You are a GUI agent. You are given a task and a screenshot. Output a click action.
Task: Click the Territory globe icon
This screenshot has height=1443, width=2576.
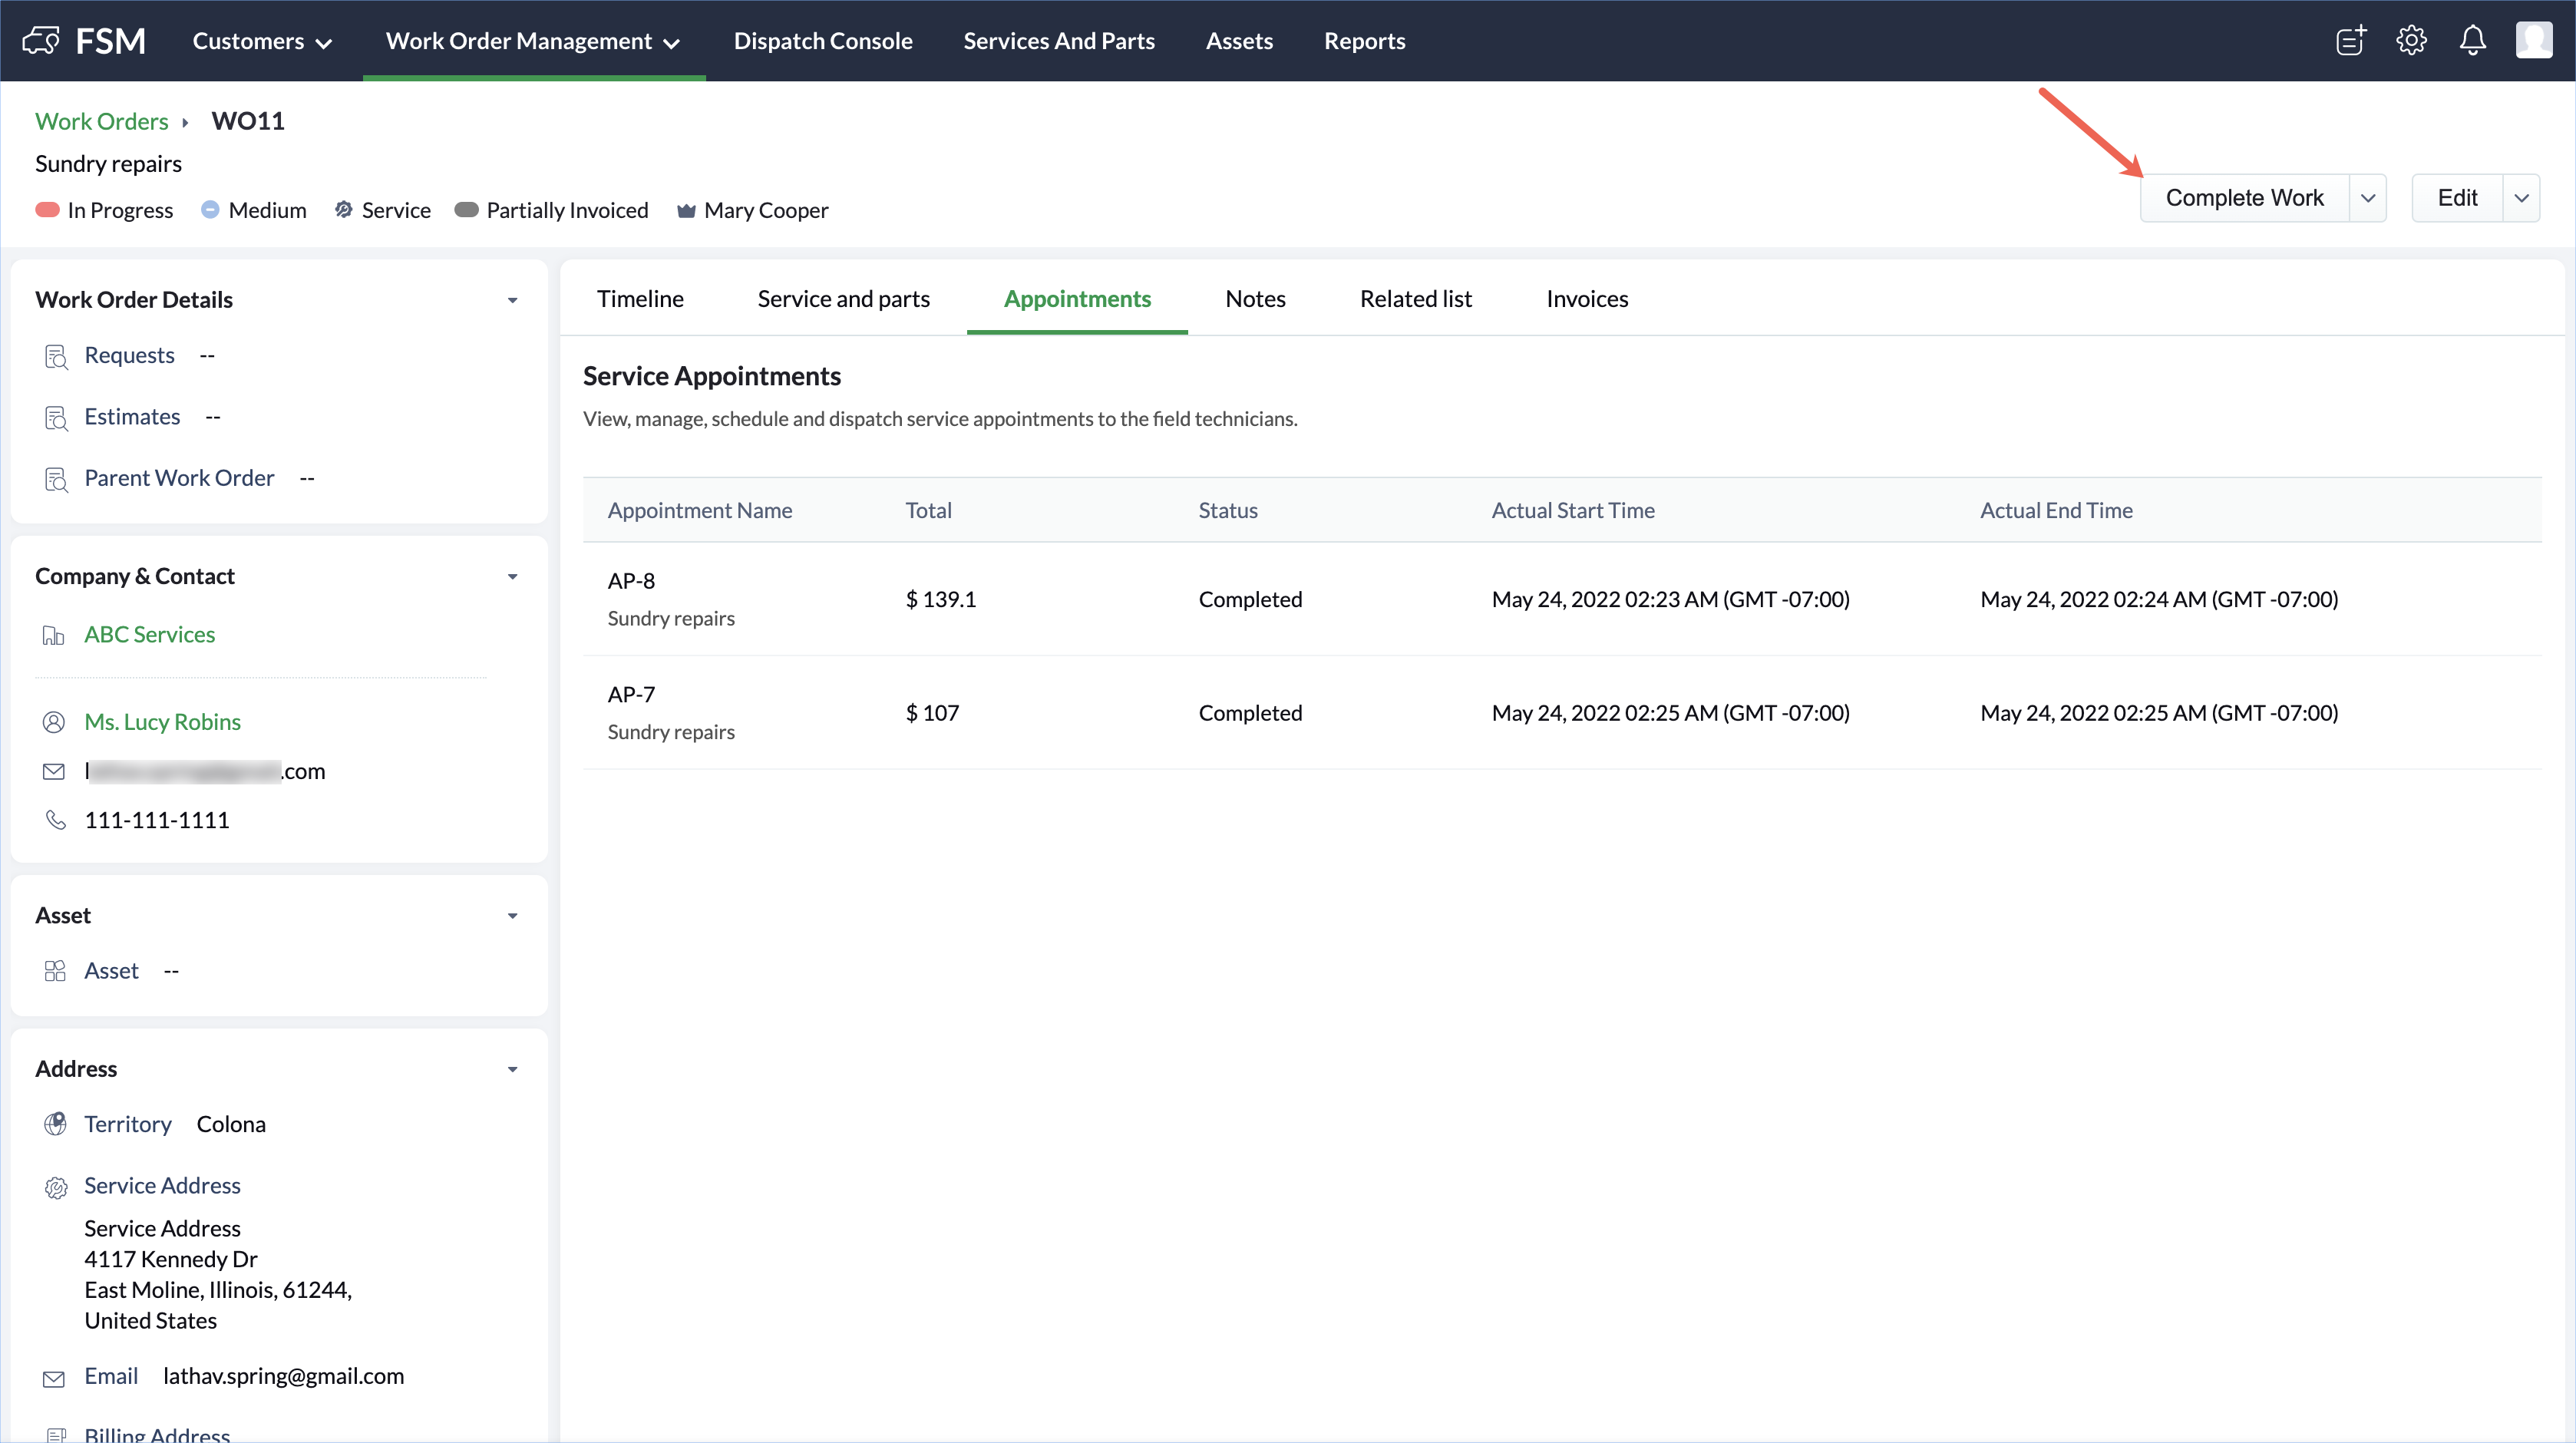[56, 1124]
